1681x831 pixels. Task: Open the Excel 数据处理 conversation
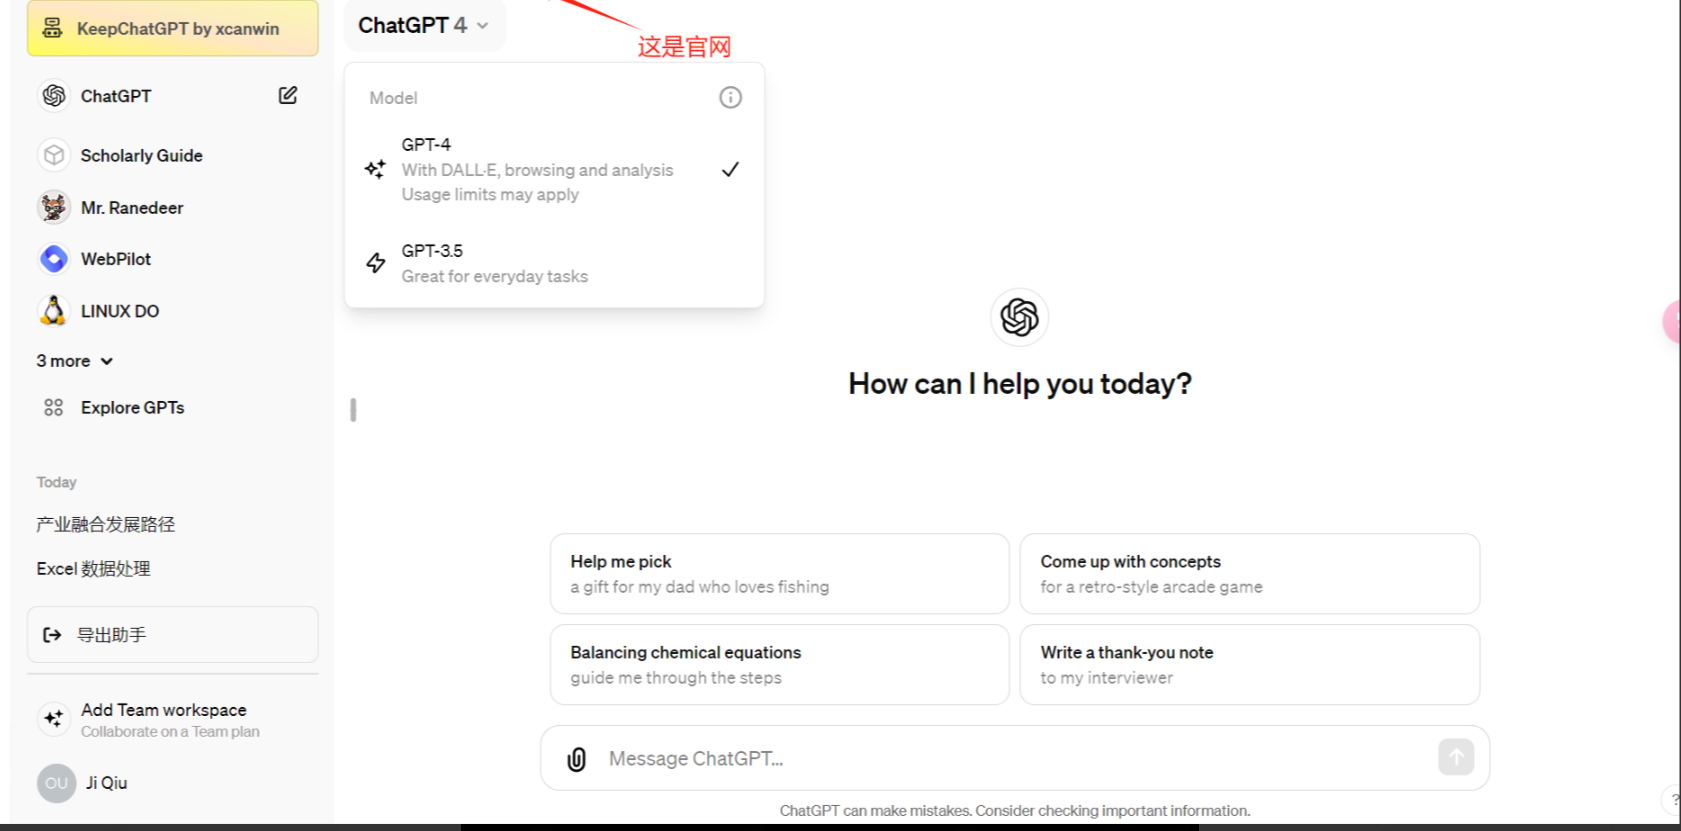pos(94,568)
